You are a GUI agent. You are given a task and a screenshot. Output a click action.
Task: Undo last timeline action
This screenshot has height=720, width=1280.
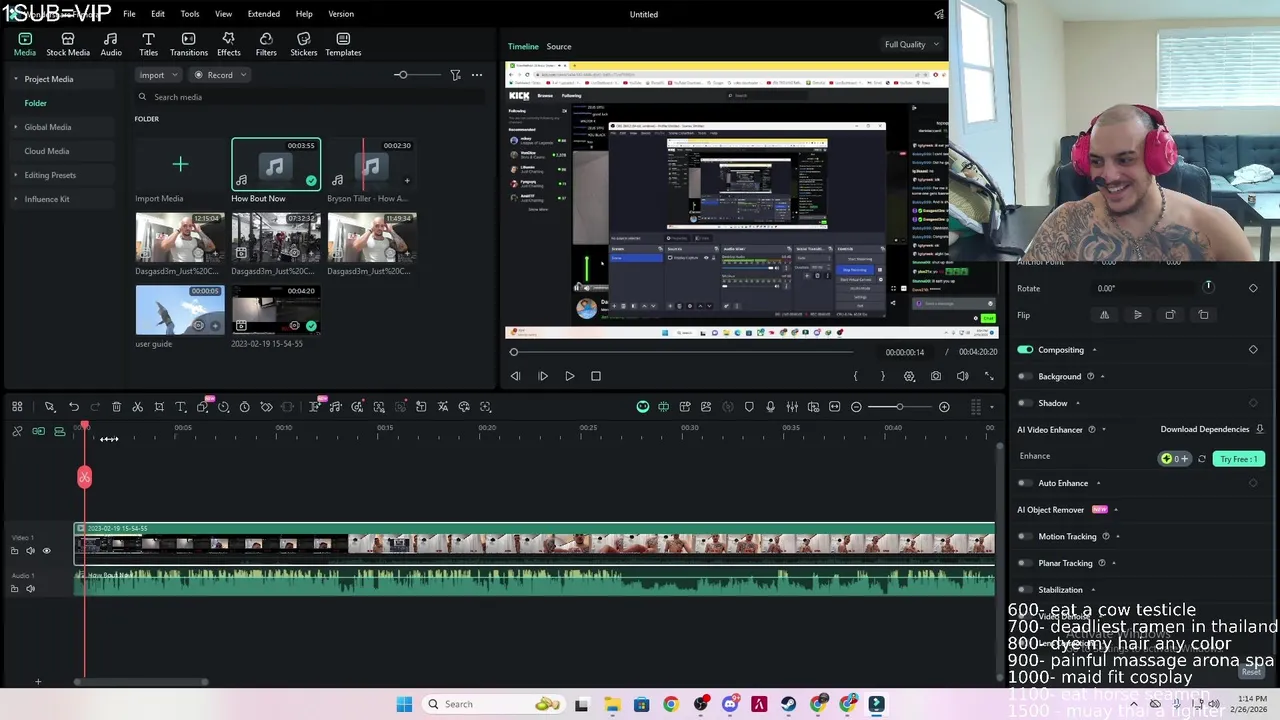(74, 407)
